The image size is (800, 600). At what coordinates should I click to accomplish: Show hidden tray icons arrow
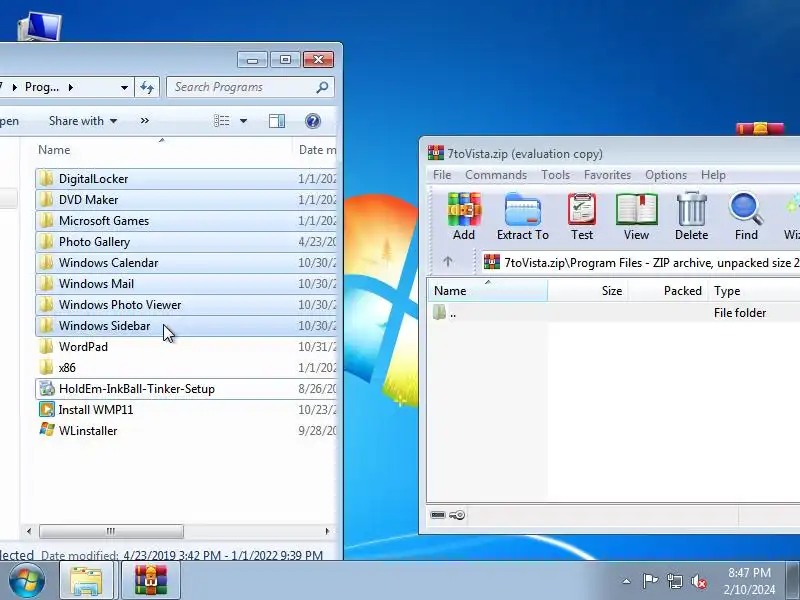click(x=626, y=581)
